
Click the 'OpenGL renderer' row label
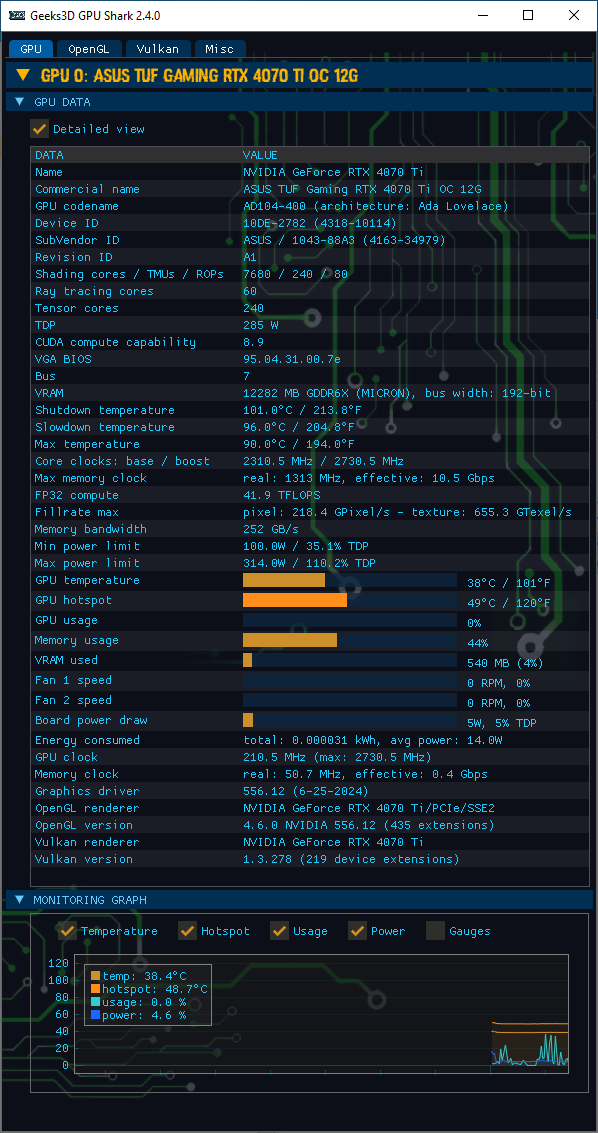point(87,808)
